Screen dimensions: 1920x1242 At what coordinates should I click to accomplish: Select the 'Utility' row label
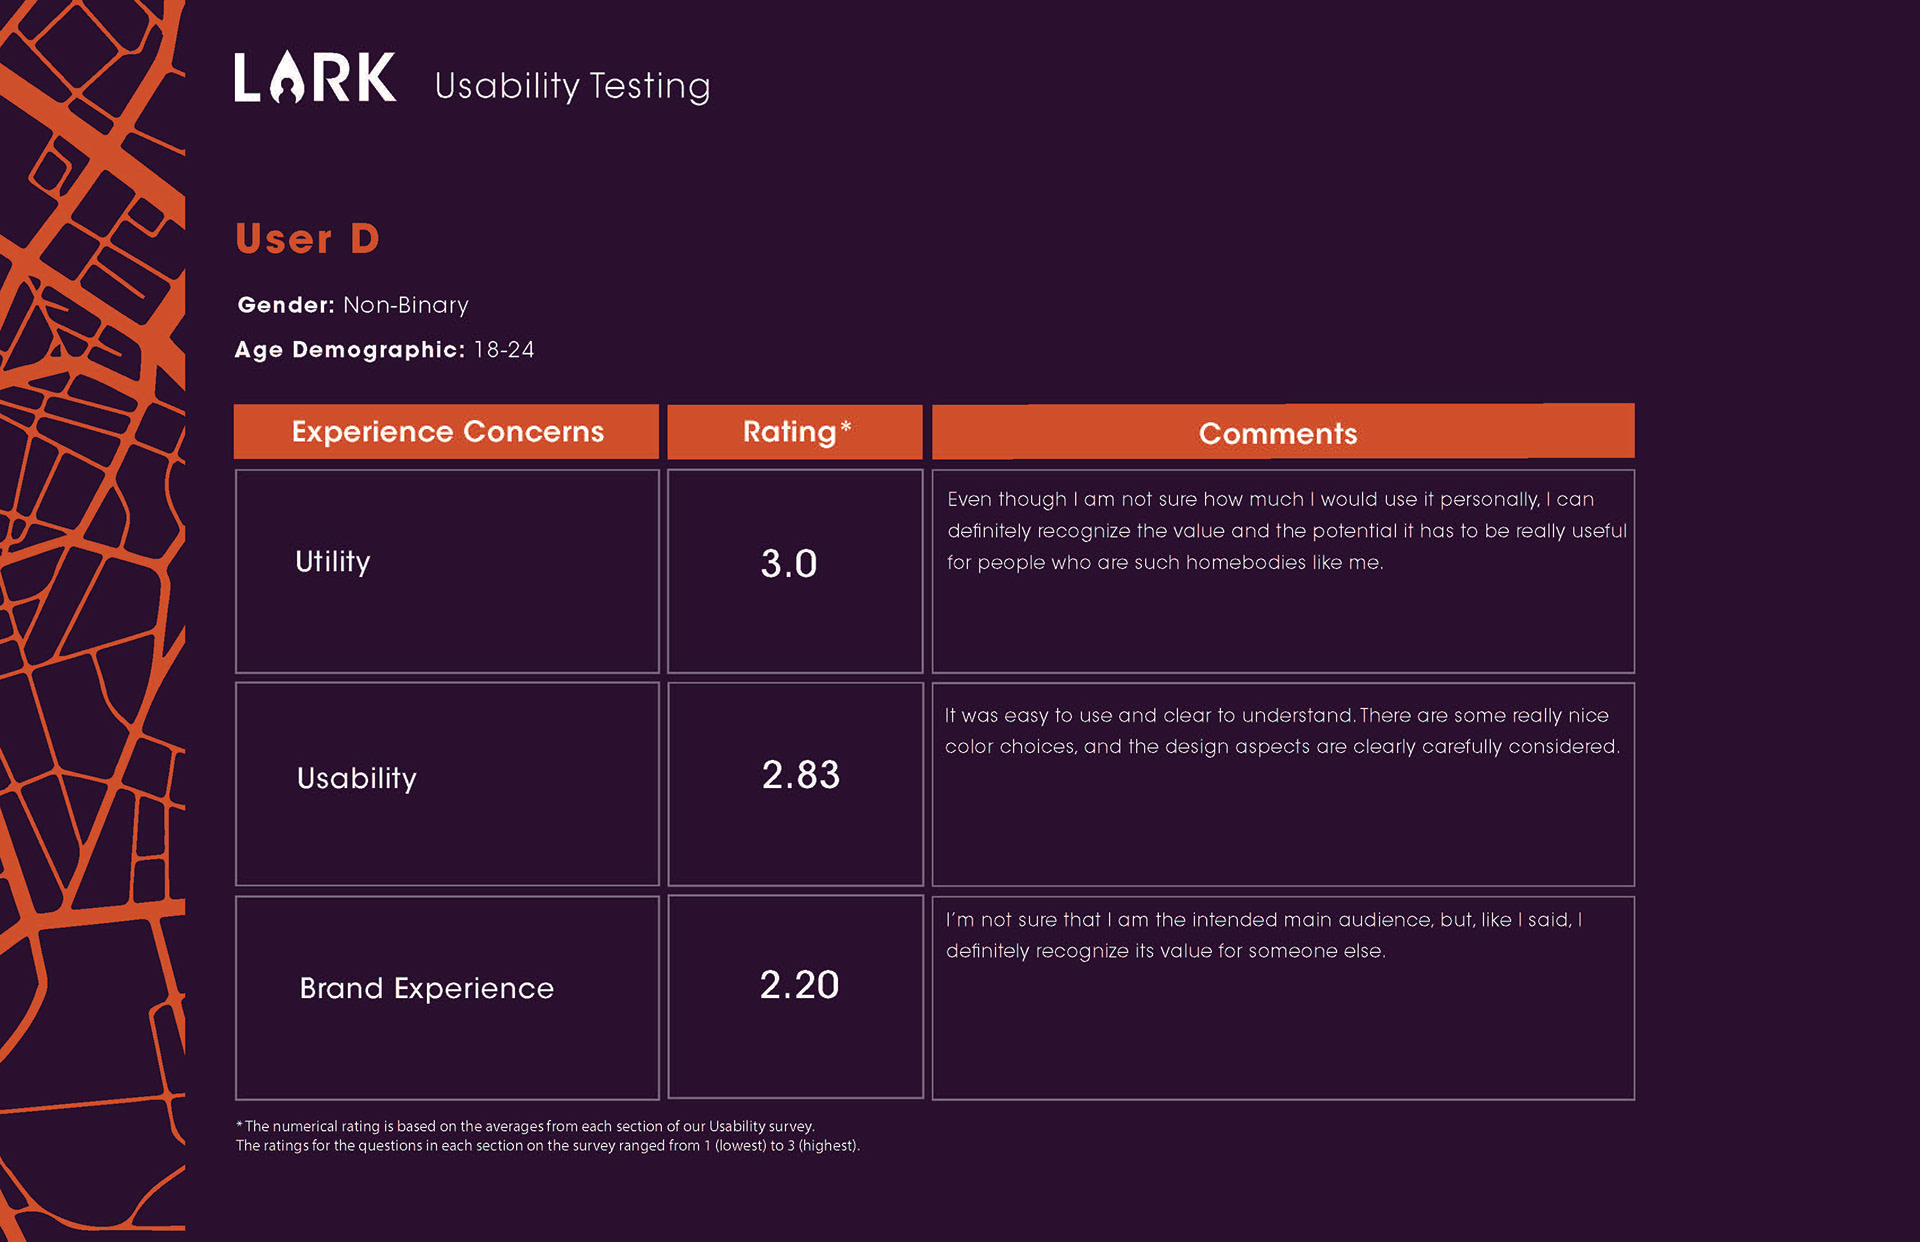333,562
